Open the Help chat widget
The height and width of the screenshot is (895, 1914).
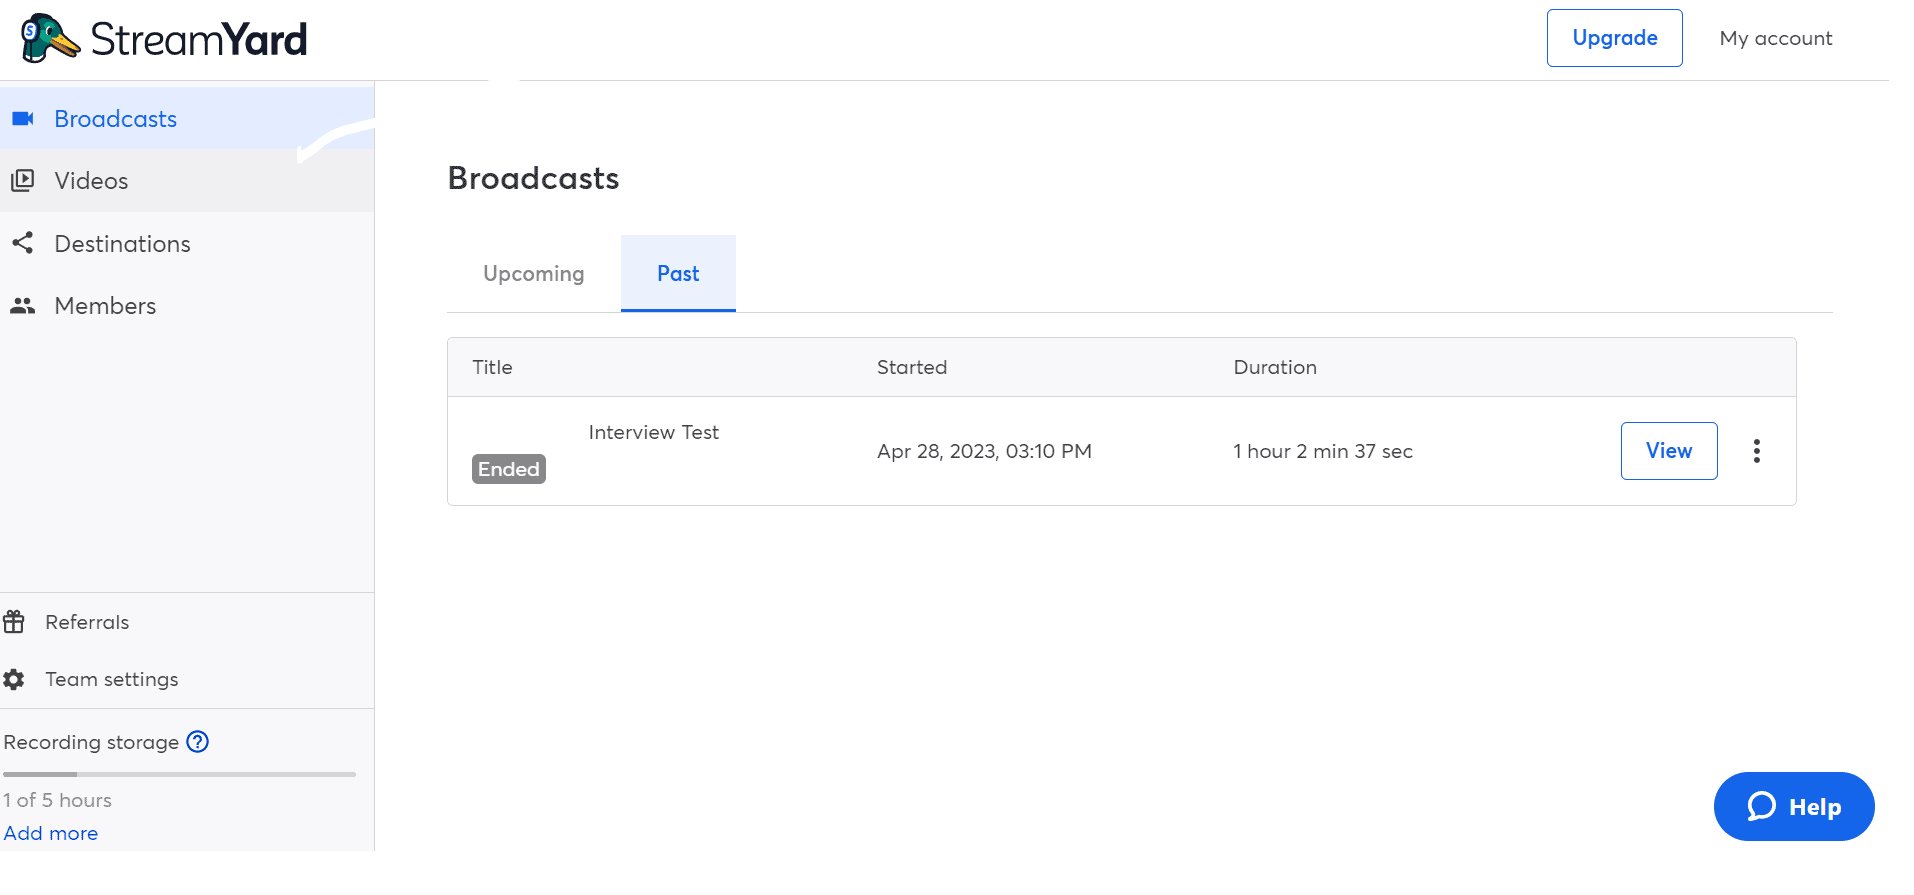pyautogui.click(x=1793, y=807)
